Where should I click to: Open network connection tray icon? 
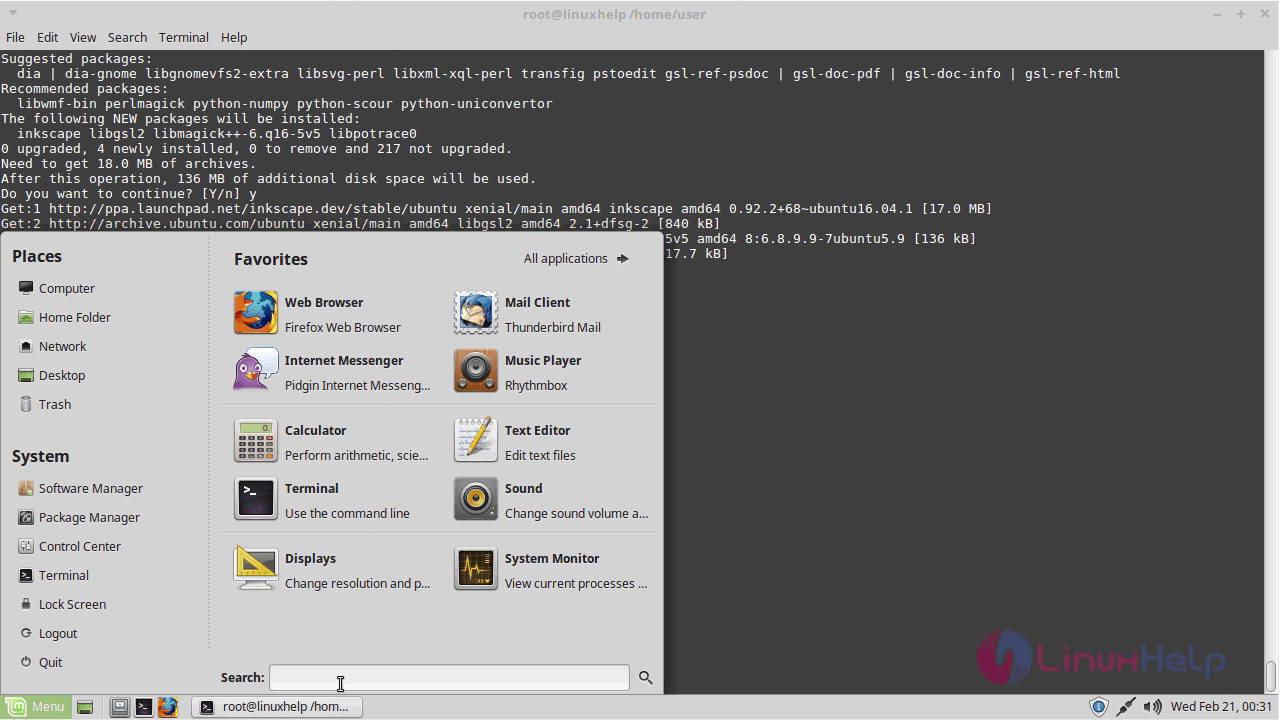[1126, 707]
